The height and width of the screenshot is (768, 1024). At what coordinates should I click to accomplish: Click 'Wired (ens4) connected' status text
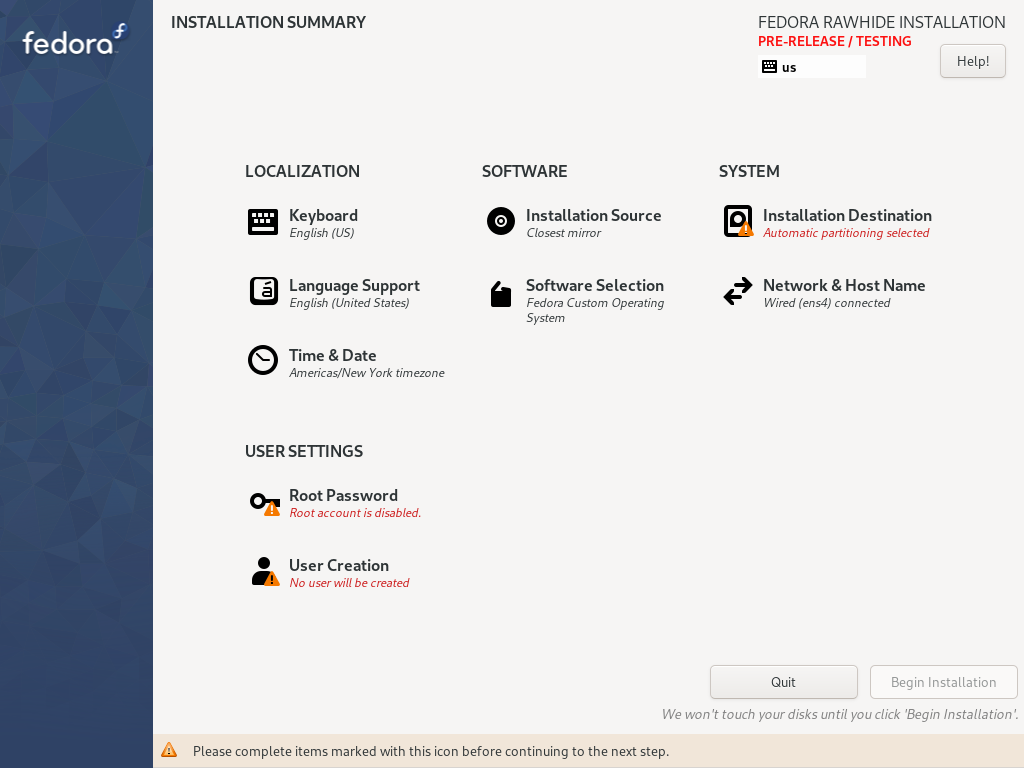827,303
